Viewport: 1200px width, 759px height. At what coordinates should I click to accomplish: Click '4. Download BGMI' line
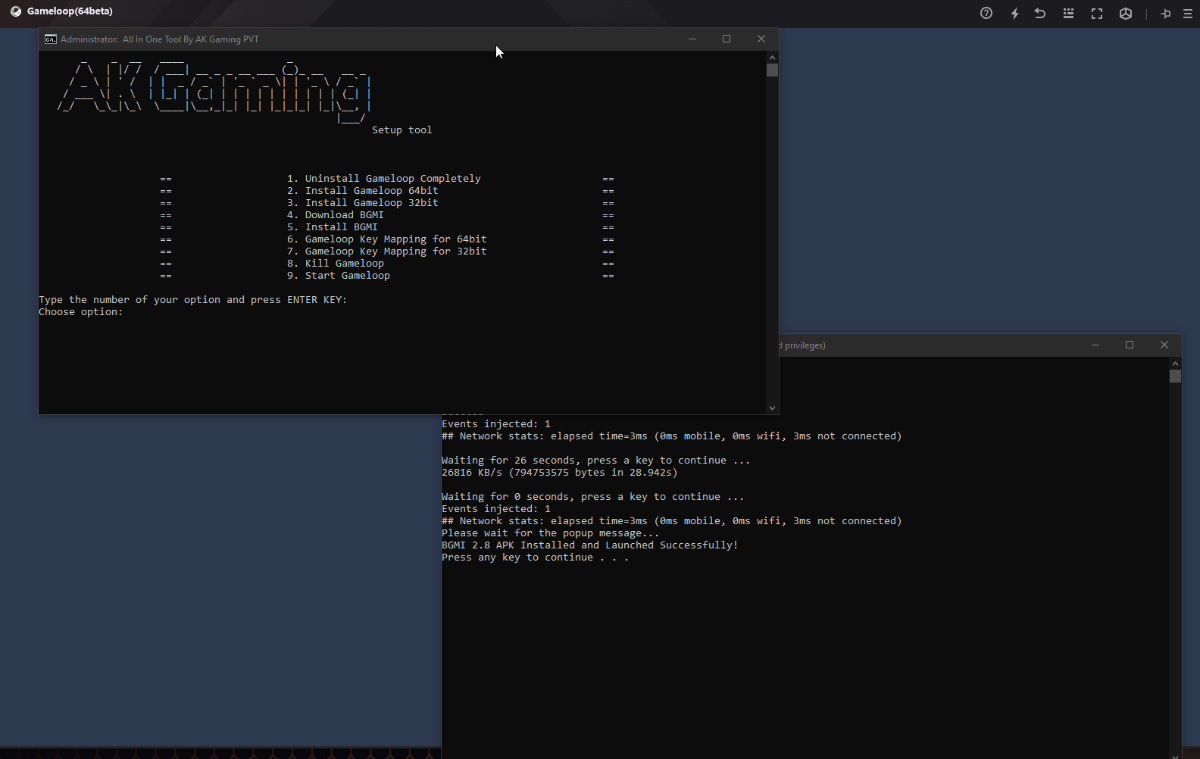(335, 215)
